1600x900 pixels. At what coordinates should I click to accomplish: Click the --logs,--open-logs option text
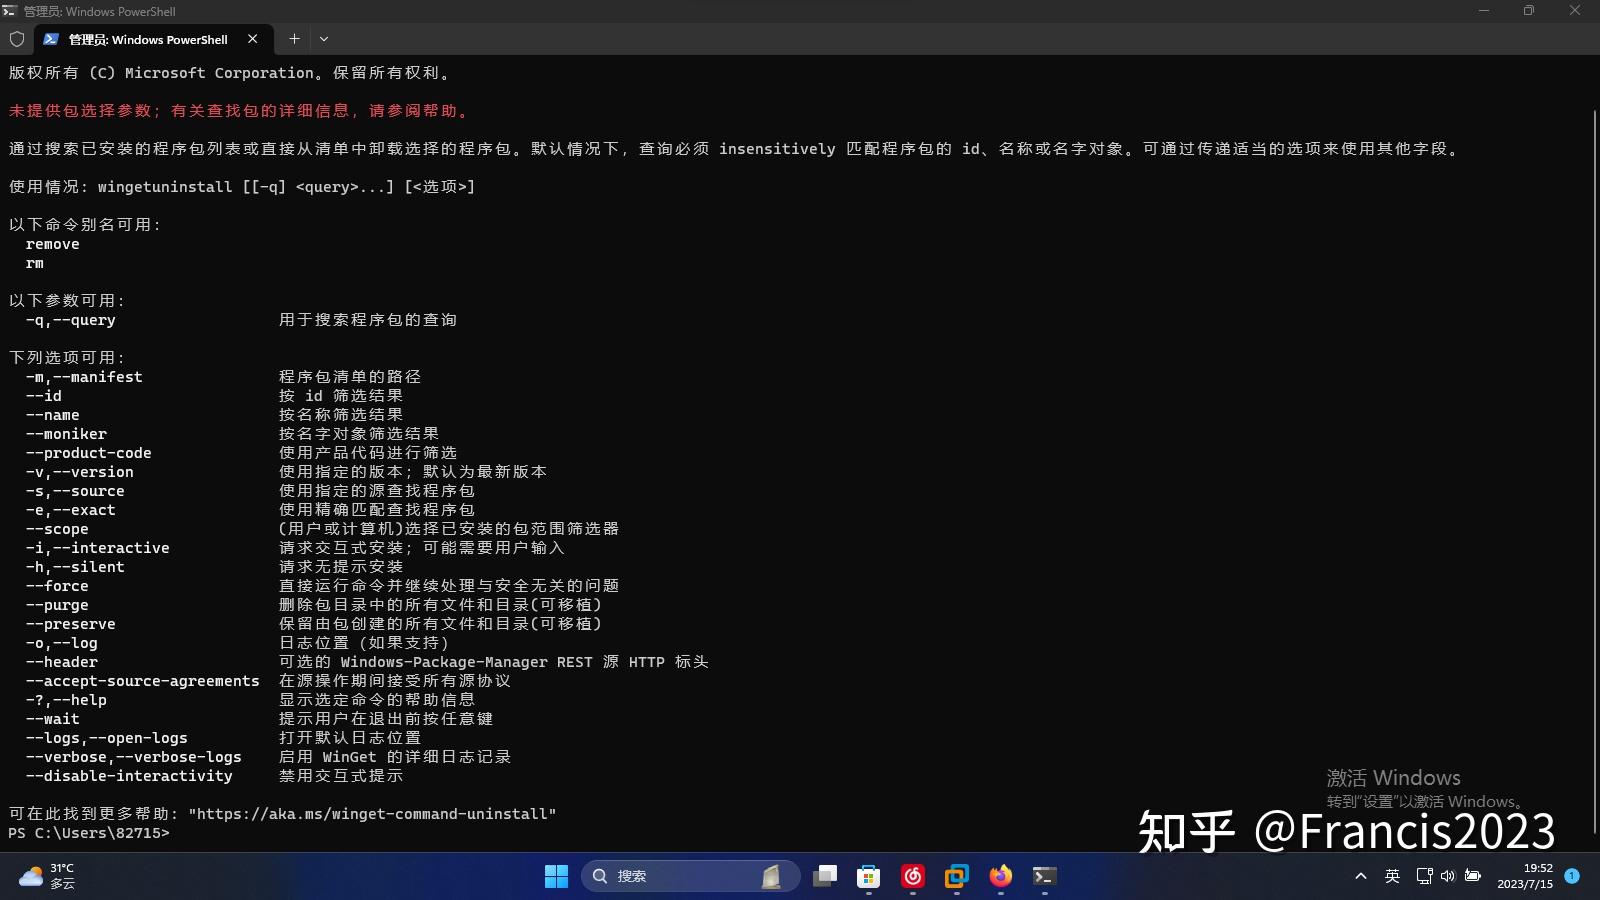(x=107, y=738)
